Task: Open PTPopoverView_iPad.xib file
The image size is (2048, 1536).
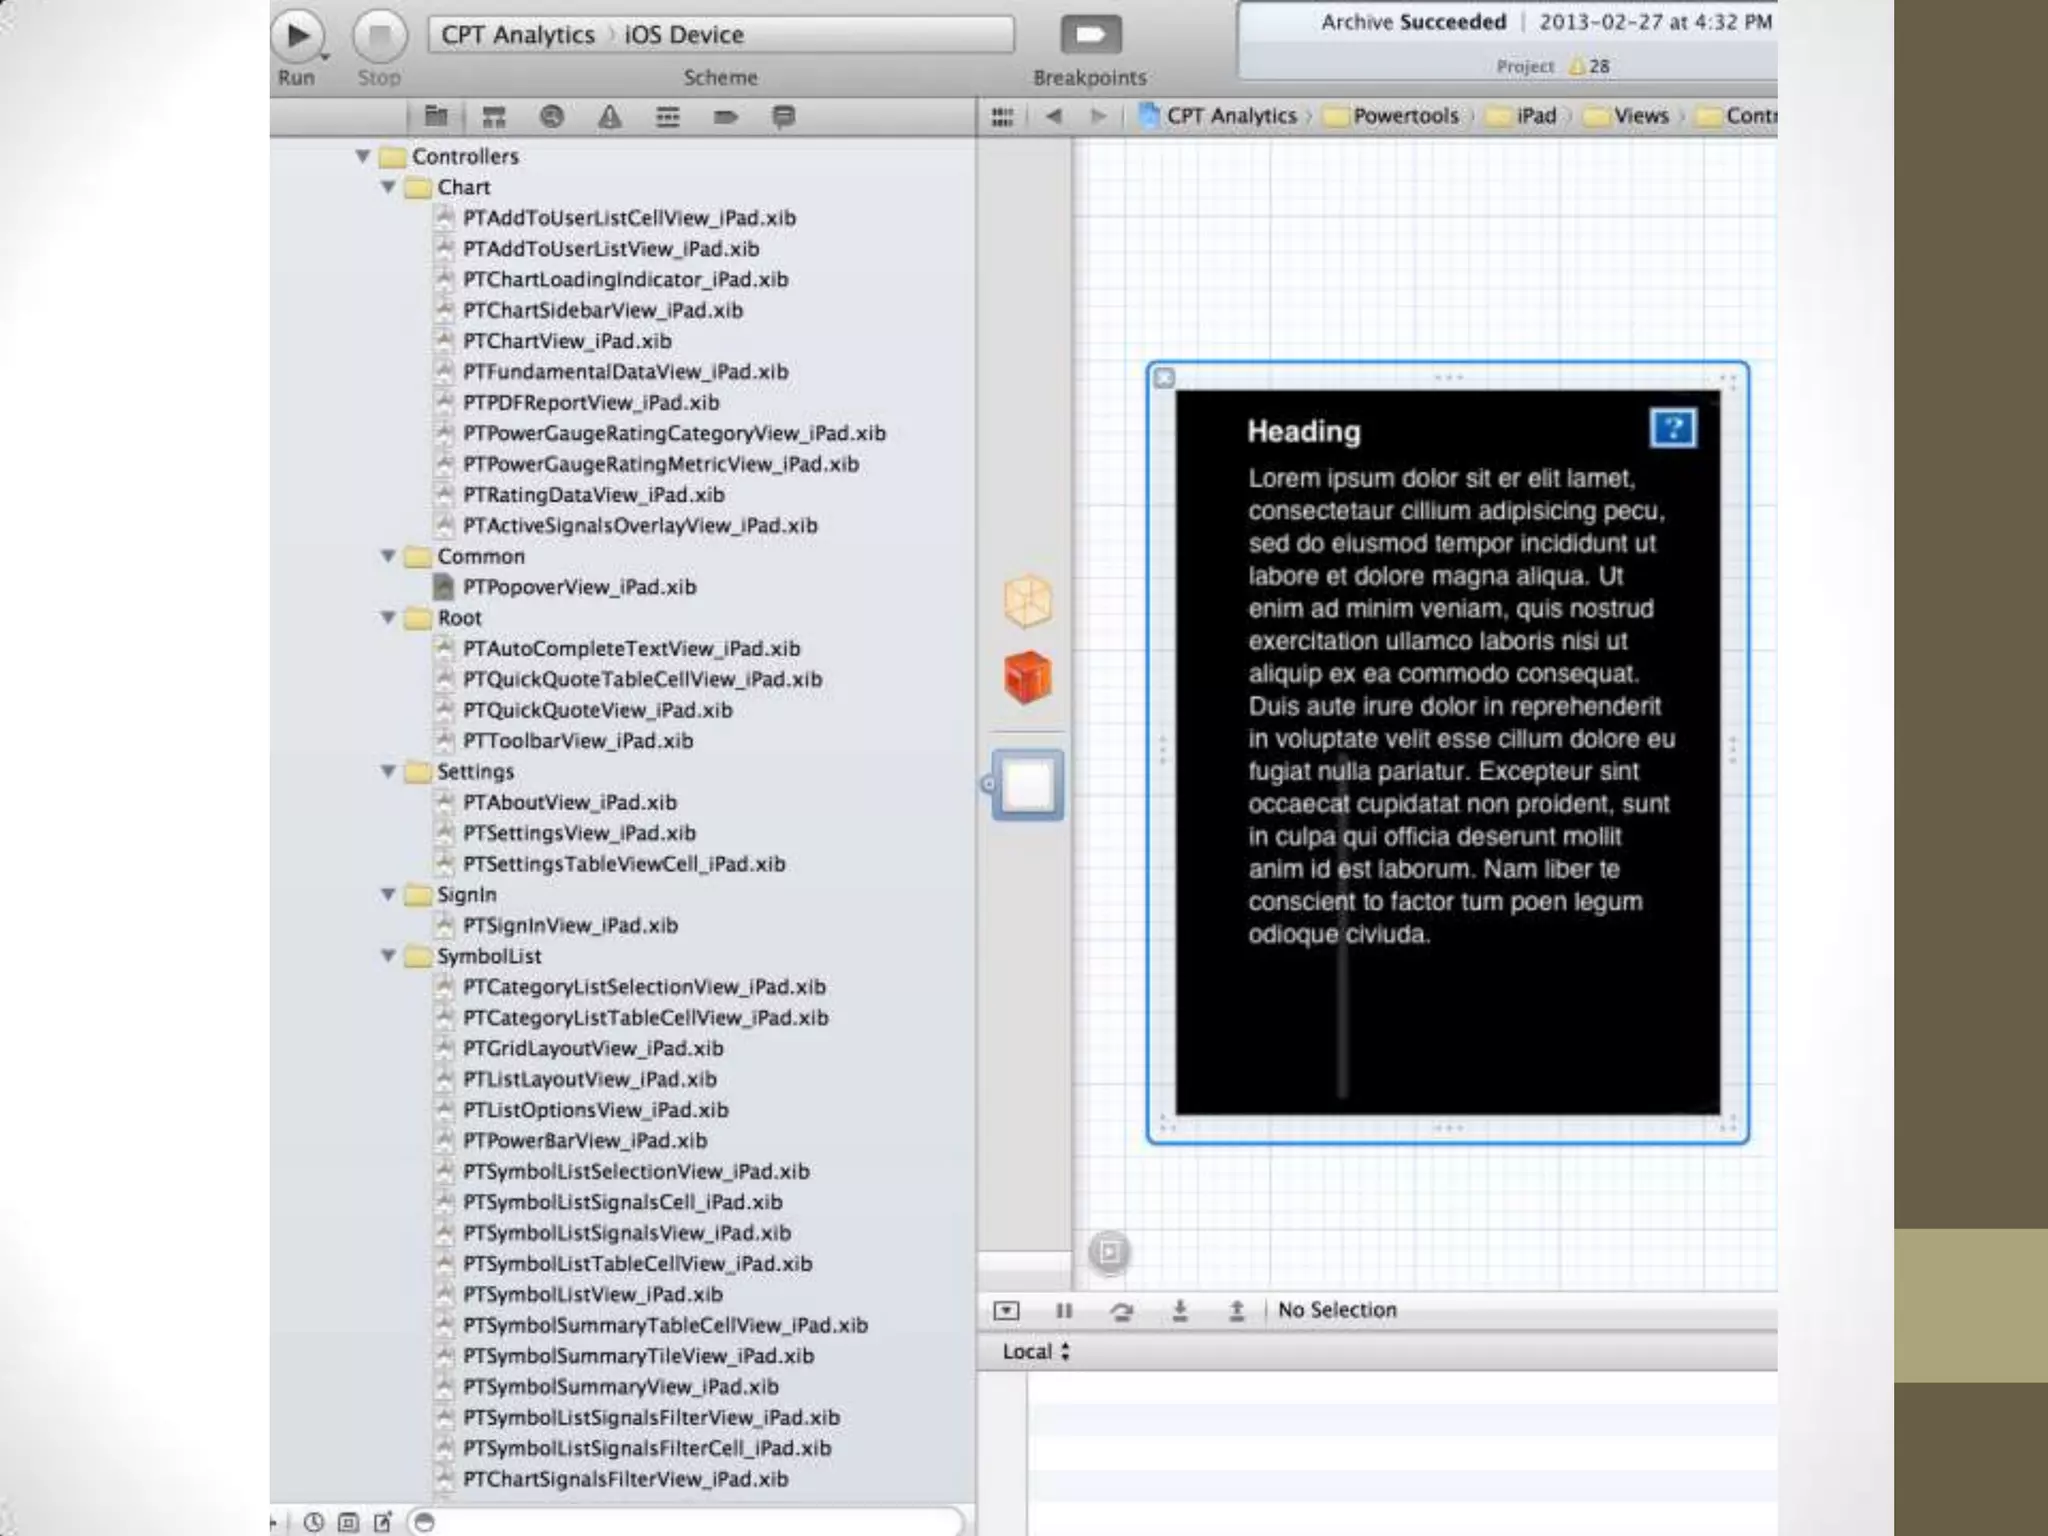Action: (579, 587)
